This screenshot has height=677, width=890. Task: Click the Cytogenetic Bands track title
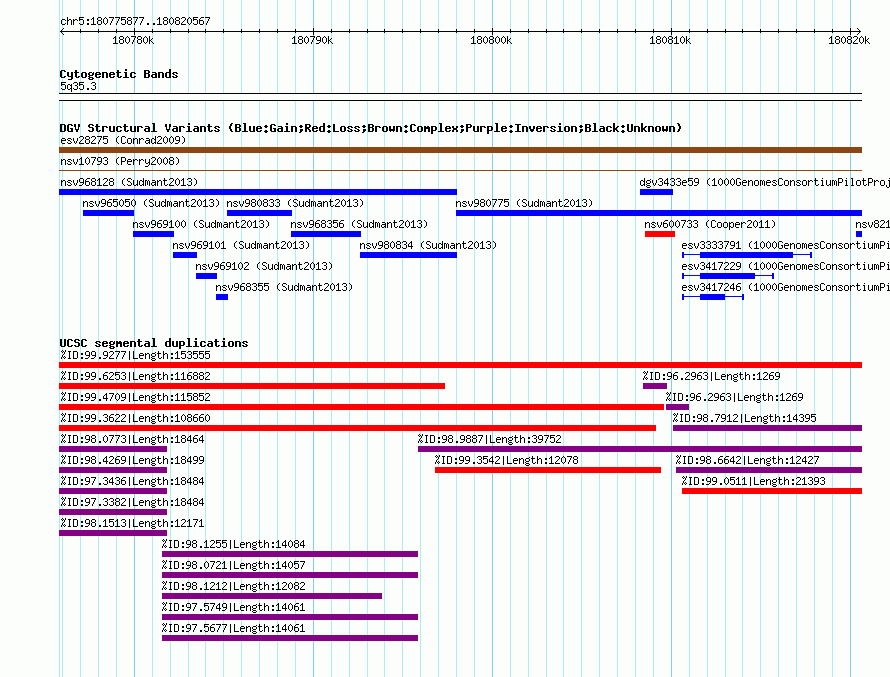(x=119, y=74)
